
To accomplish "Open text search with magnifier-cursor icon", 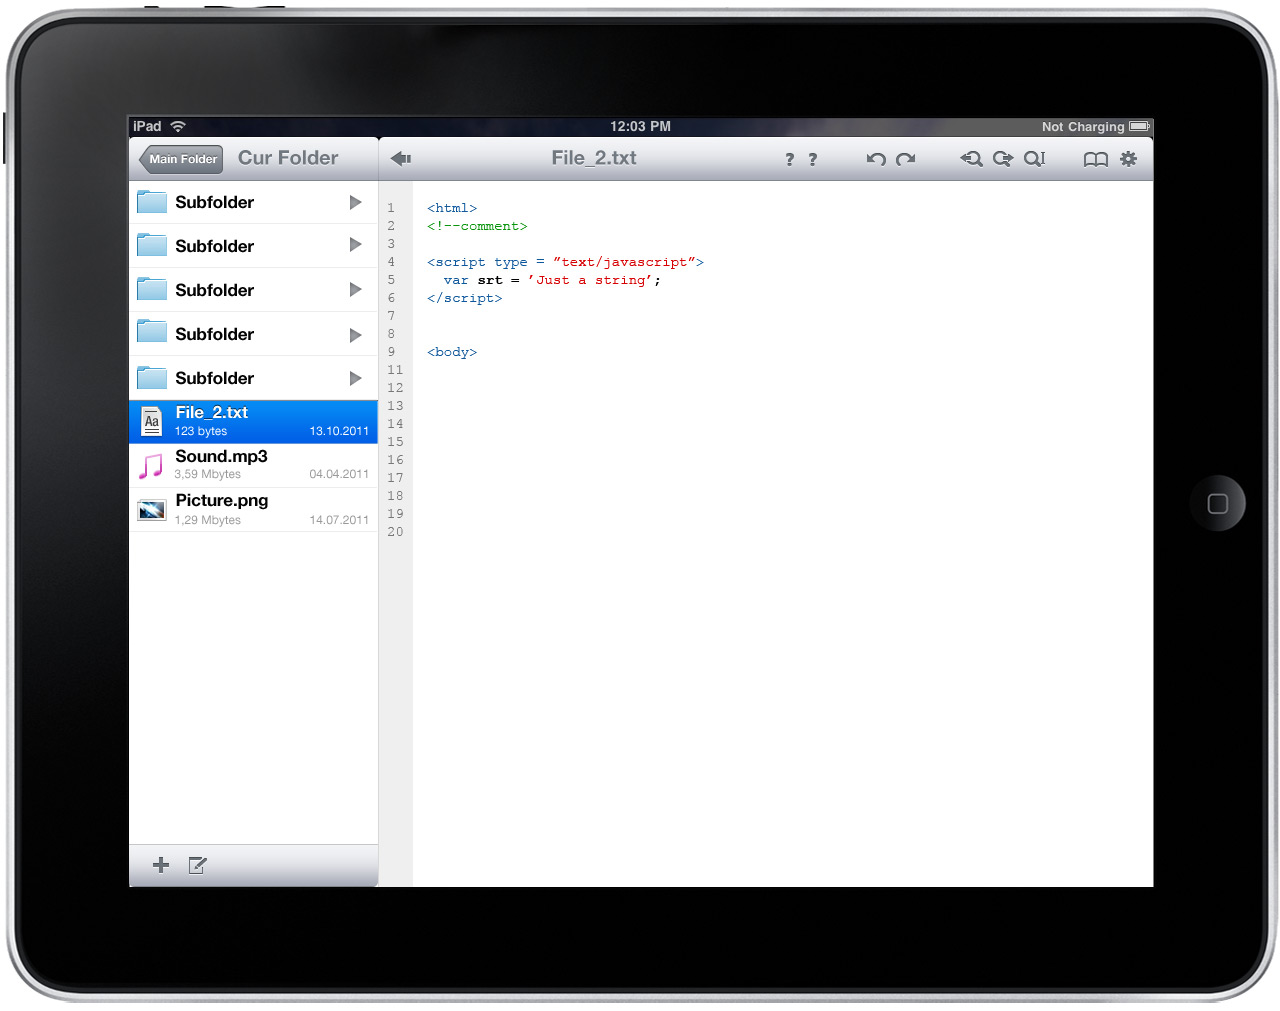I will point(1034,158).
